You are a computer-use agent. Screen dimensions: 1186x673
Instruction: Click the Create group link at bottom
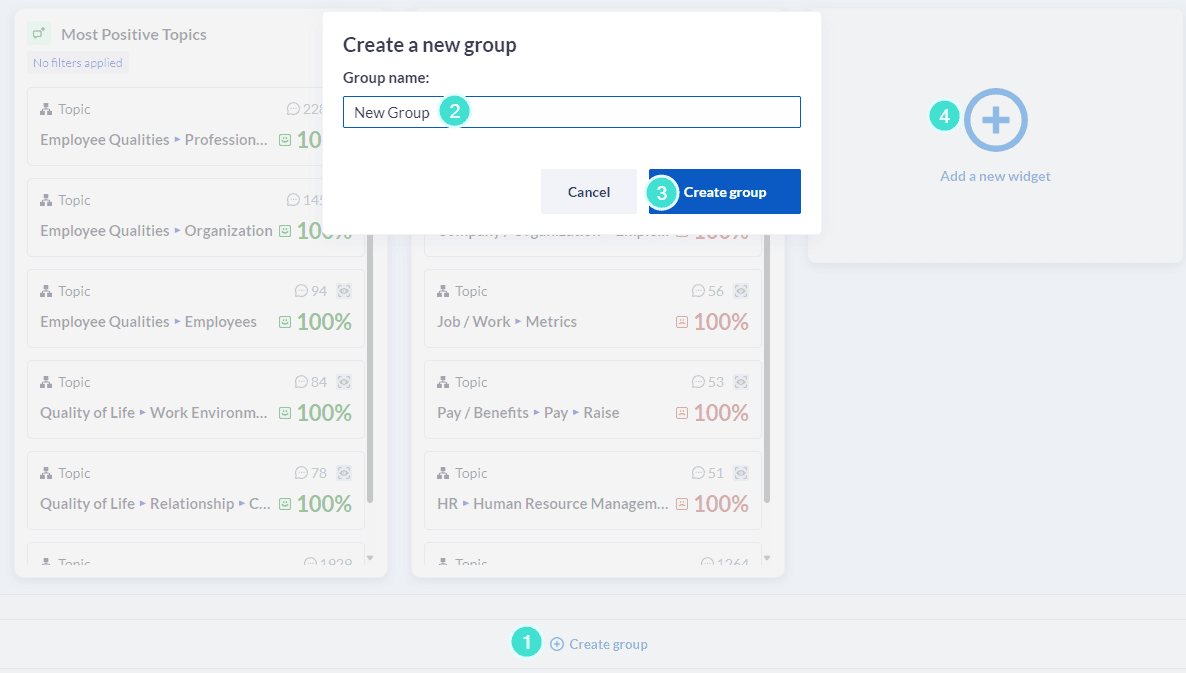[608, 644]
